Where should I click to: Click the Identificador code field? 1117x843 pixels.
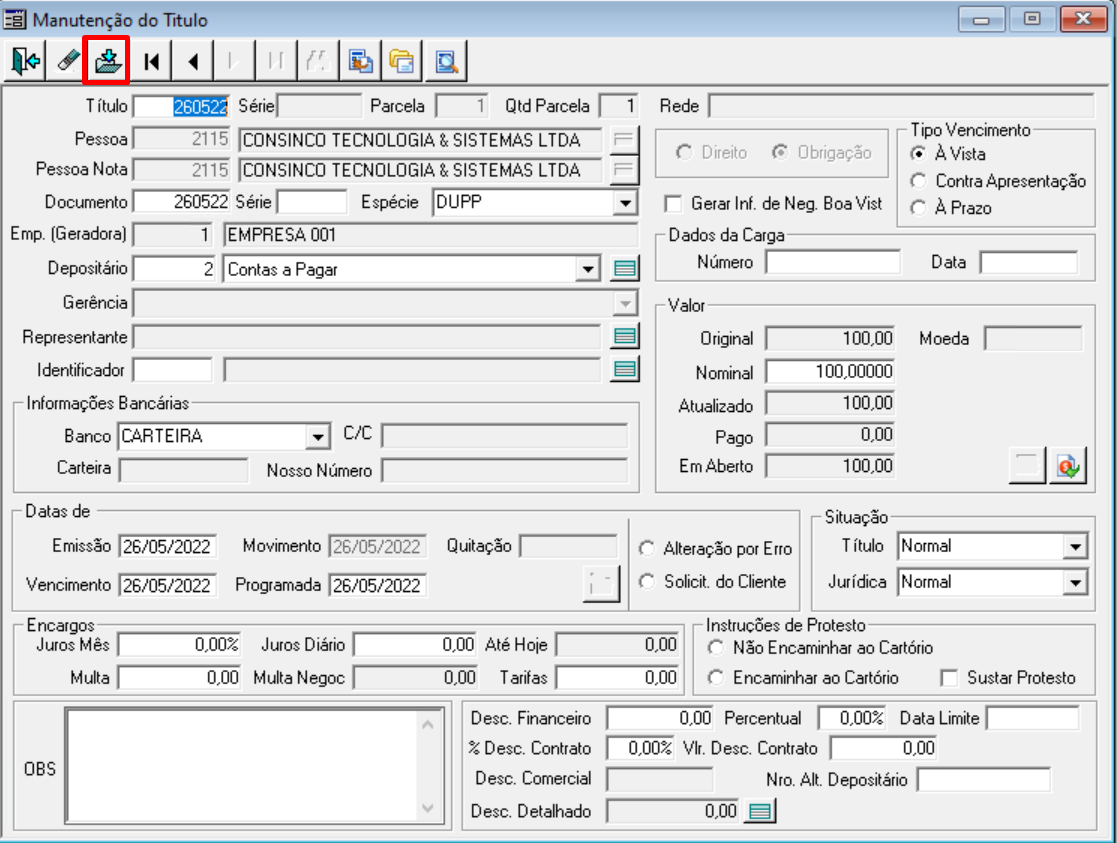[172, 370]
